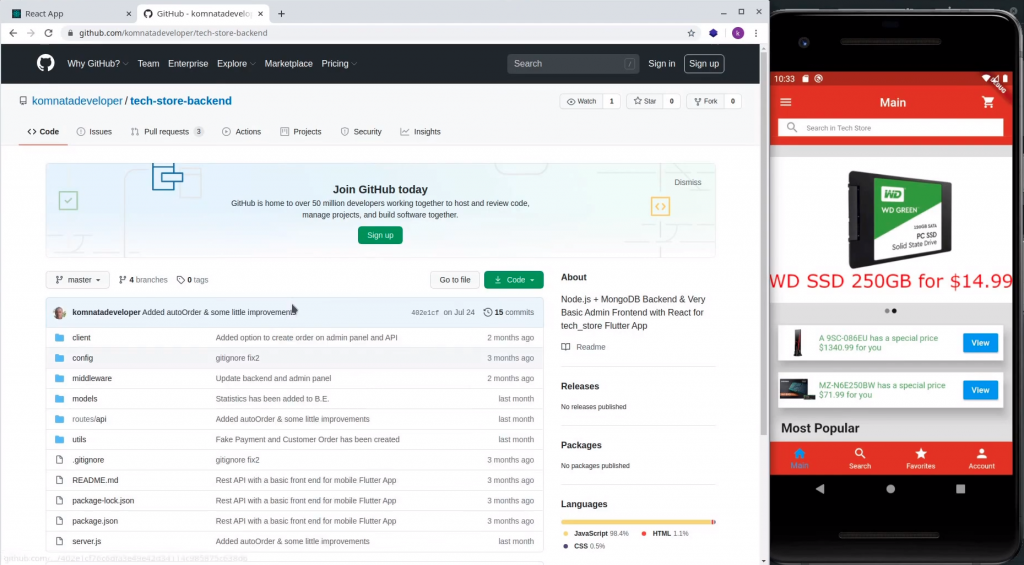Click the green Sign up button in banner
The height and width of the screenshot is (565, 1024).
pos(380,235)
